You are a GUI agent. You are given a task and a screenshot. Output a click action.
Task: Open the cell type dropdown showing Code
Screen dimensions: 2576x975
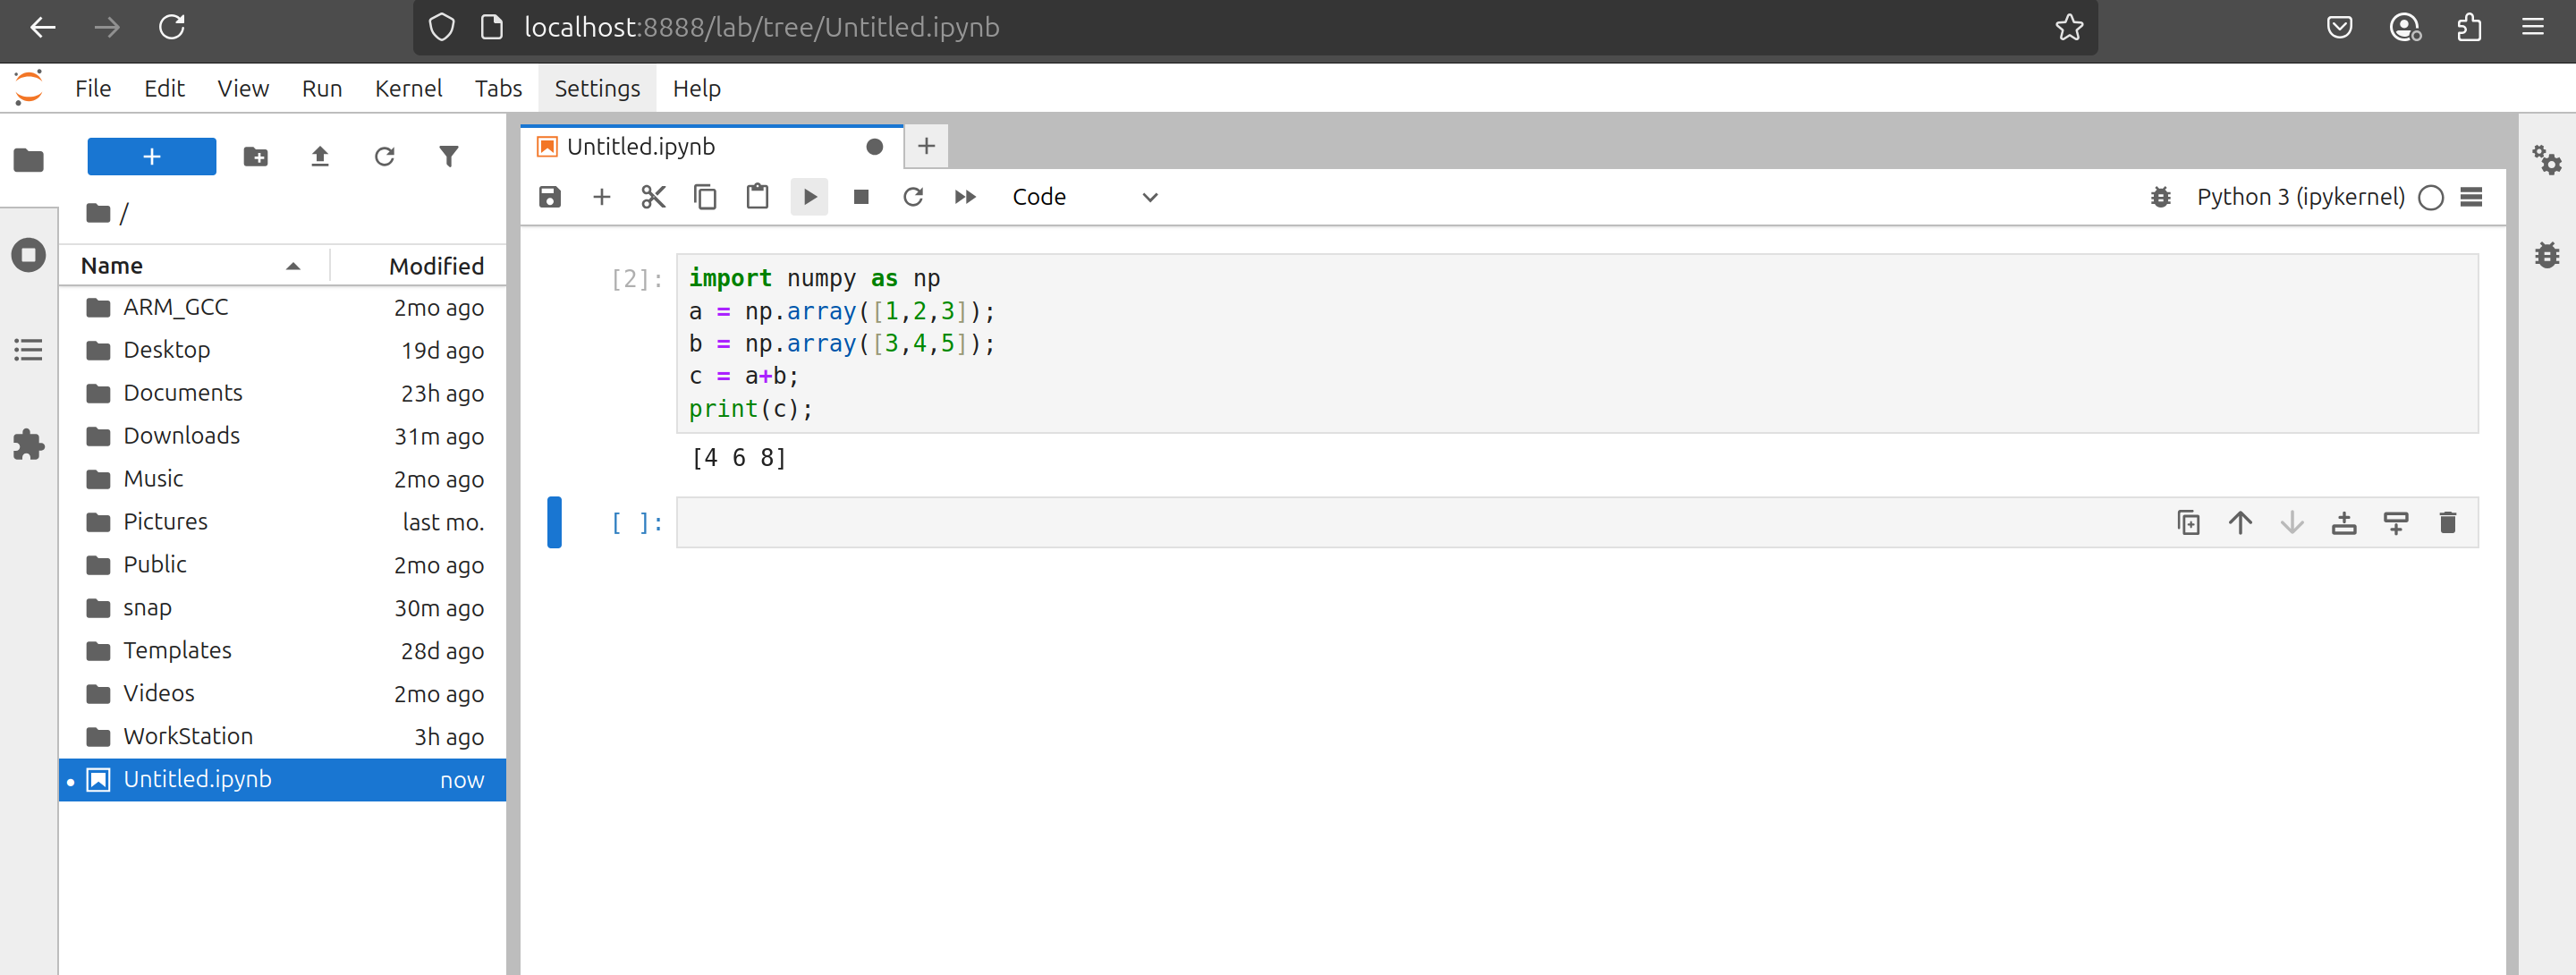click(x=1080, y=197)
